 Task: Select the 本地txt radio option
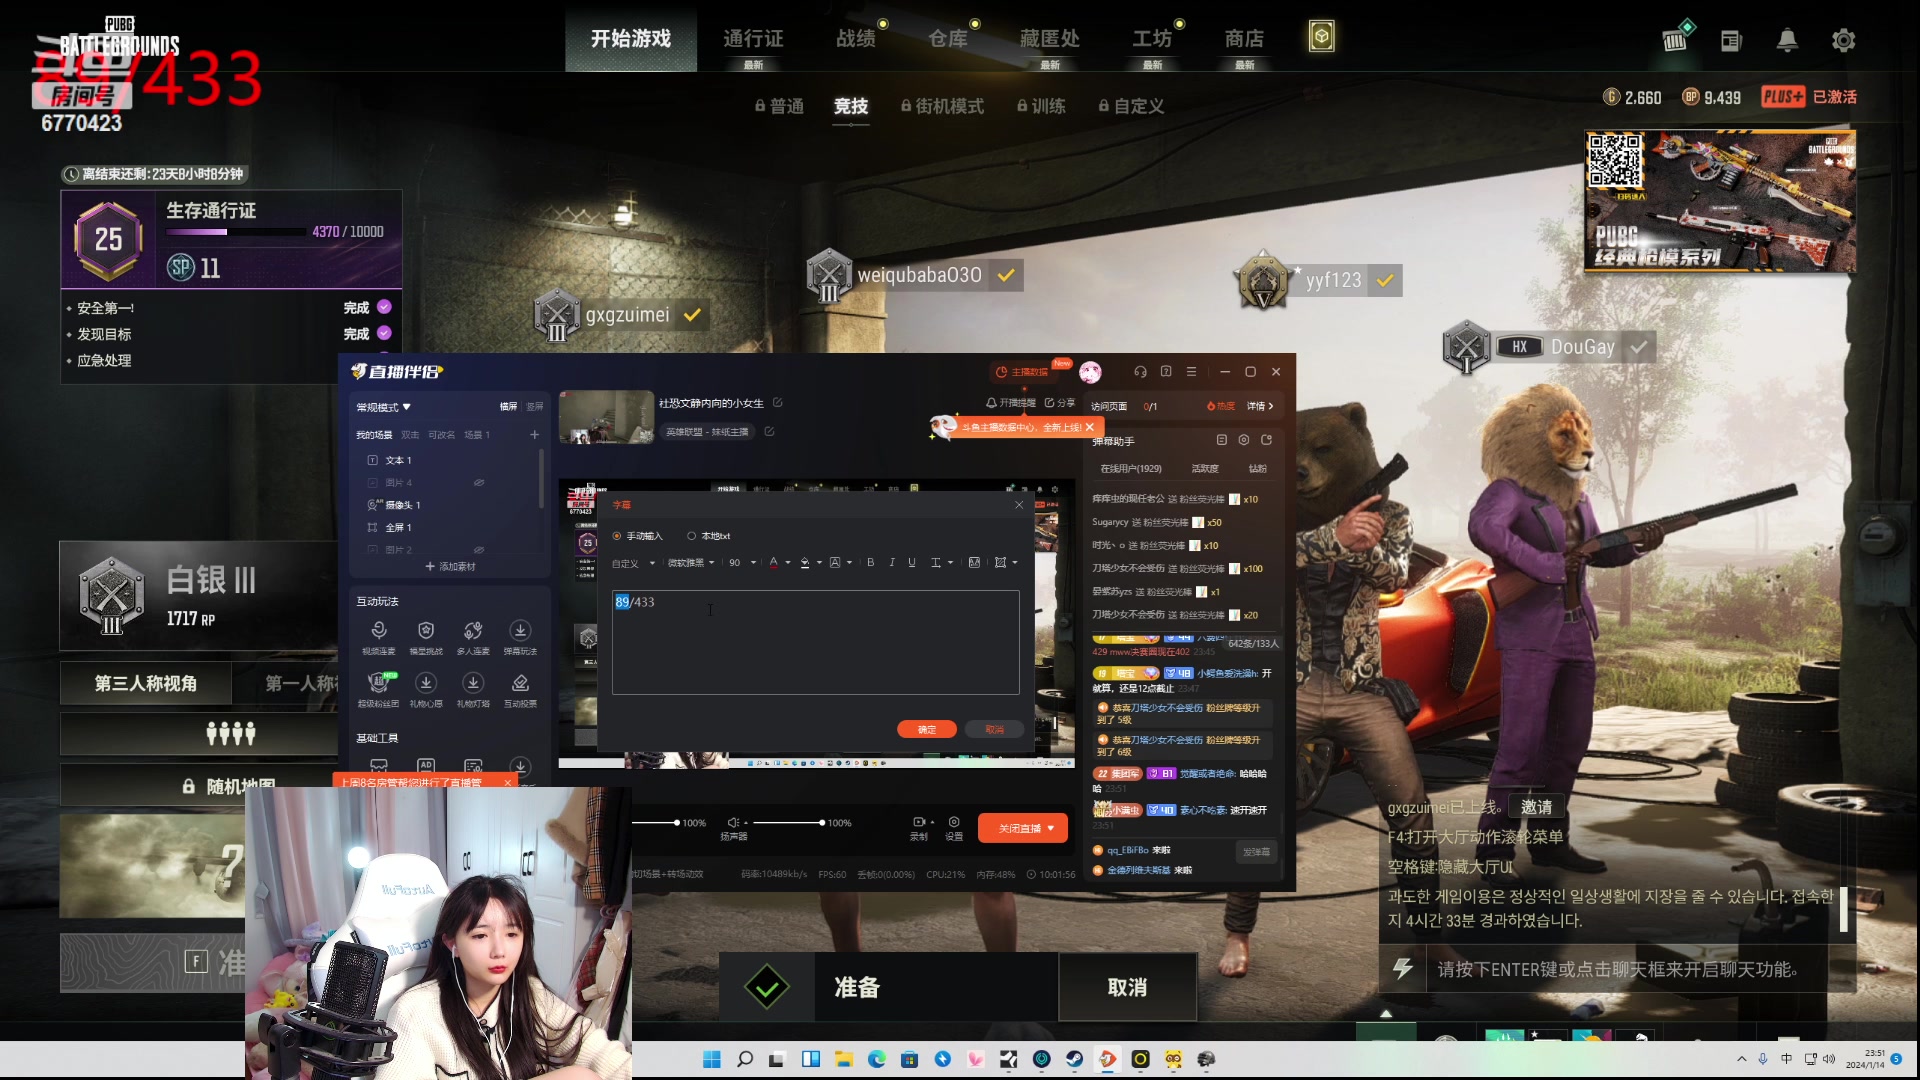691,536
